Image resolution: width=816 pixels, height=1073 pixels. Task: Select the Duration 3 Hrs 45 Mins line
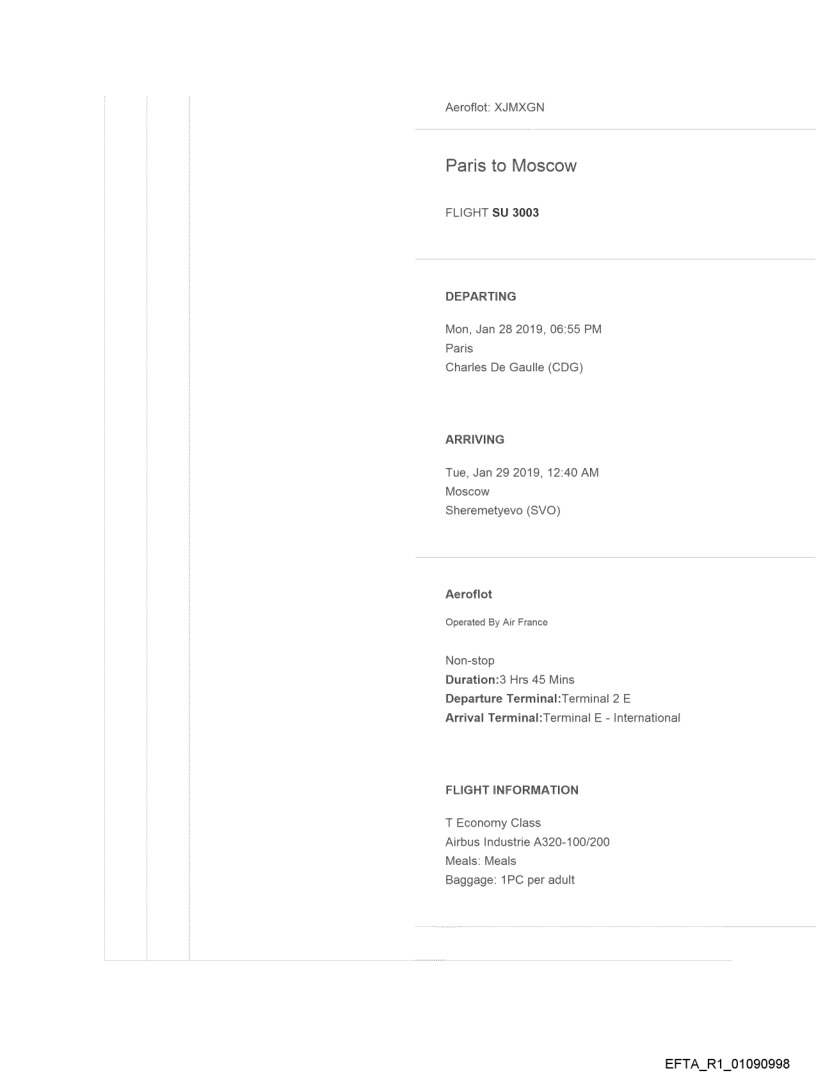point(509,680)
